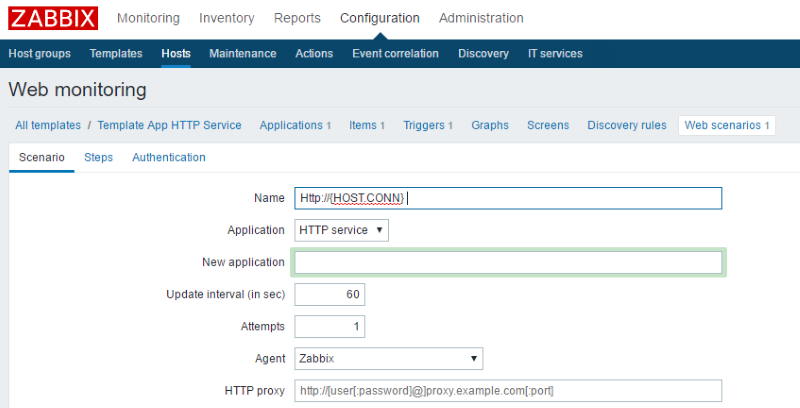Open the Actions page
The image size is (800, 408).
click(314, 54)
